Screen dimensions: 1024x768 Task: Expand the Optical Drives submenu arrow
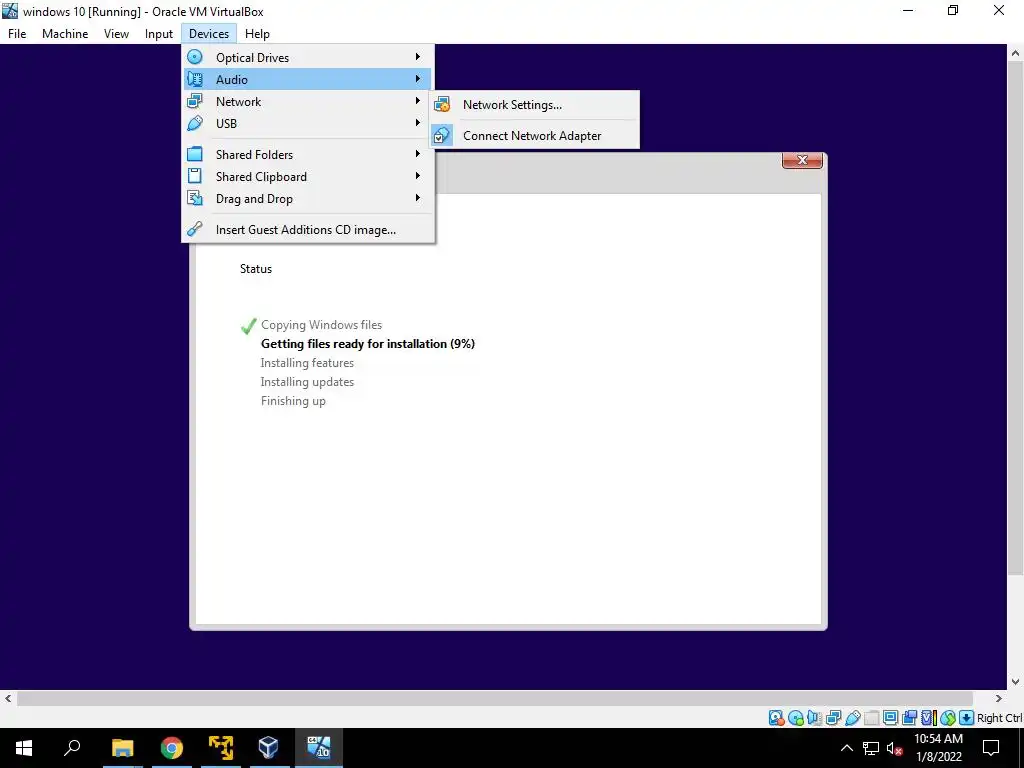click(418, 57)
